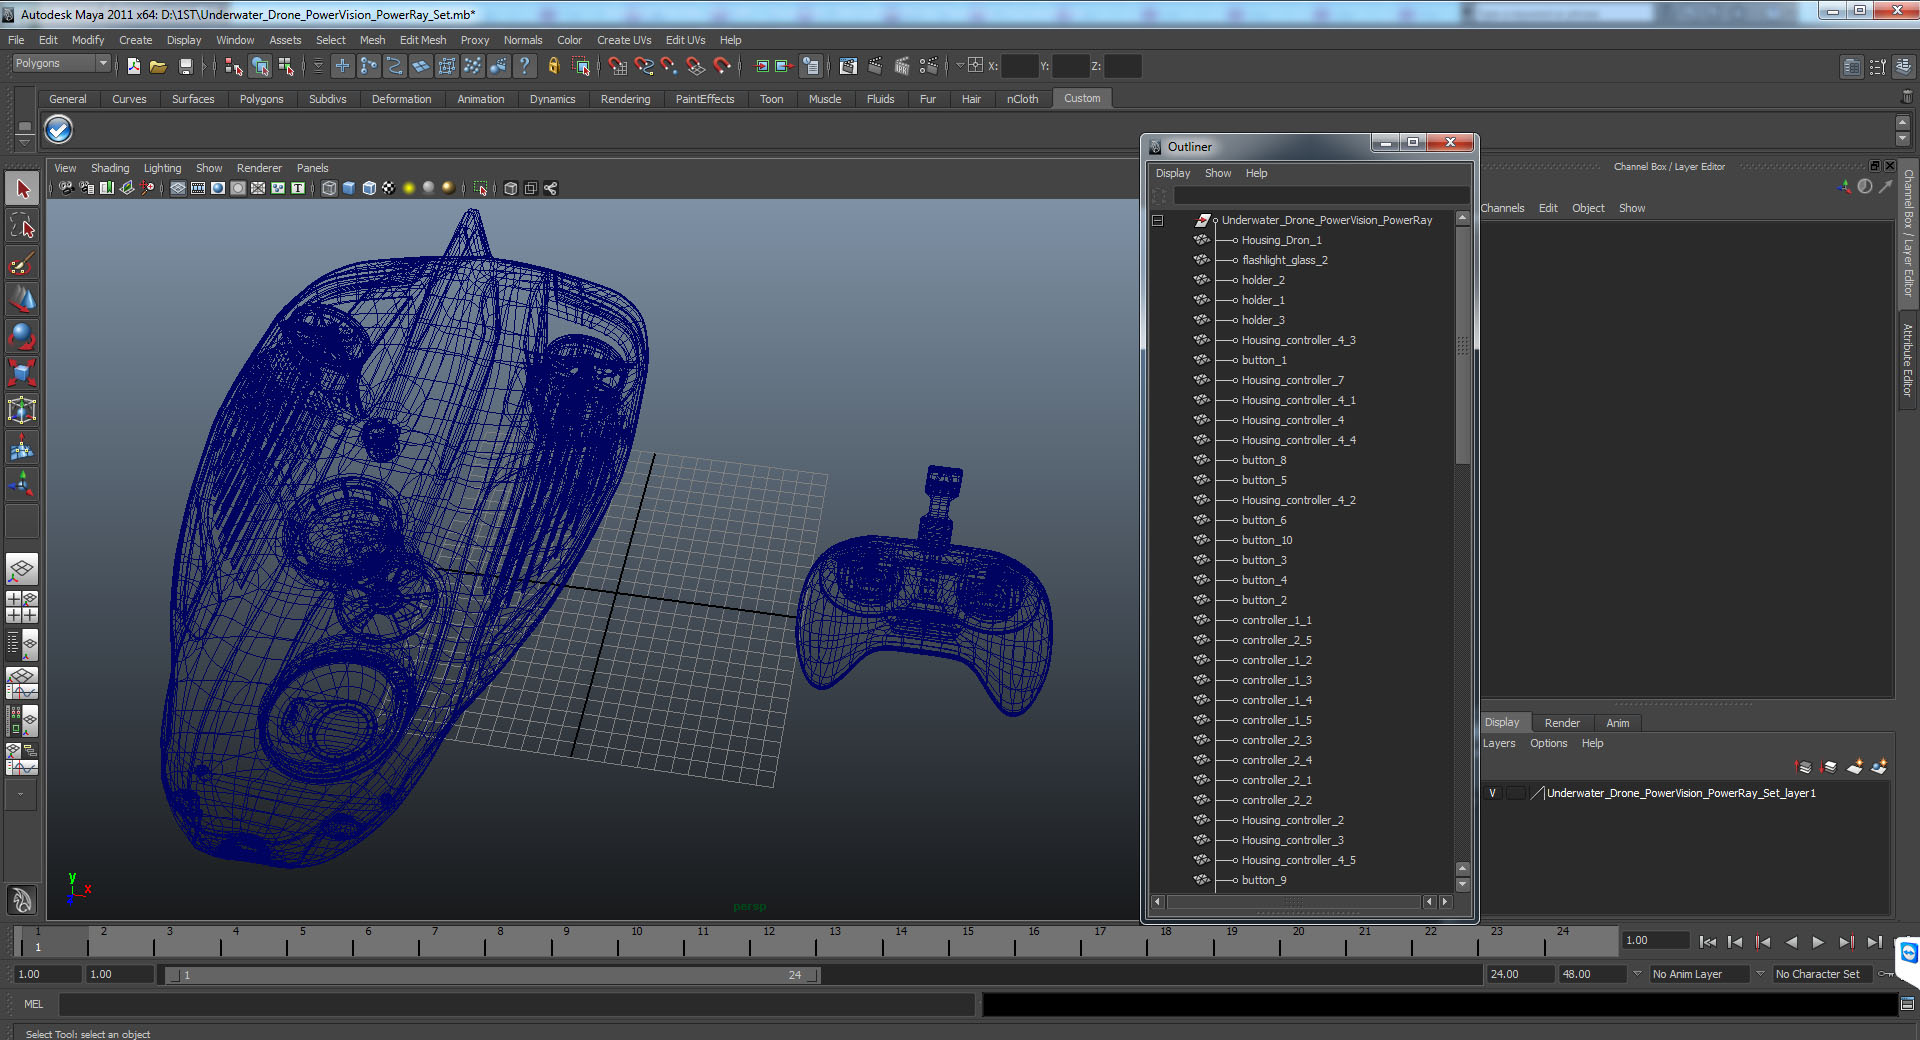Toggle the film gate display
This screenshot has height=1040, width=1920.
(x=198, y=188)
